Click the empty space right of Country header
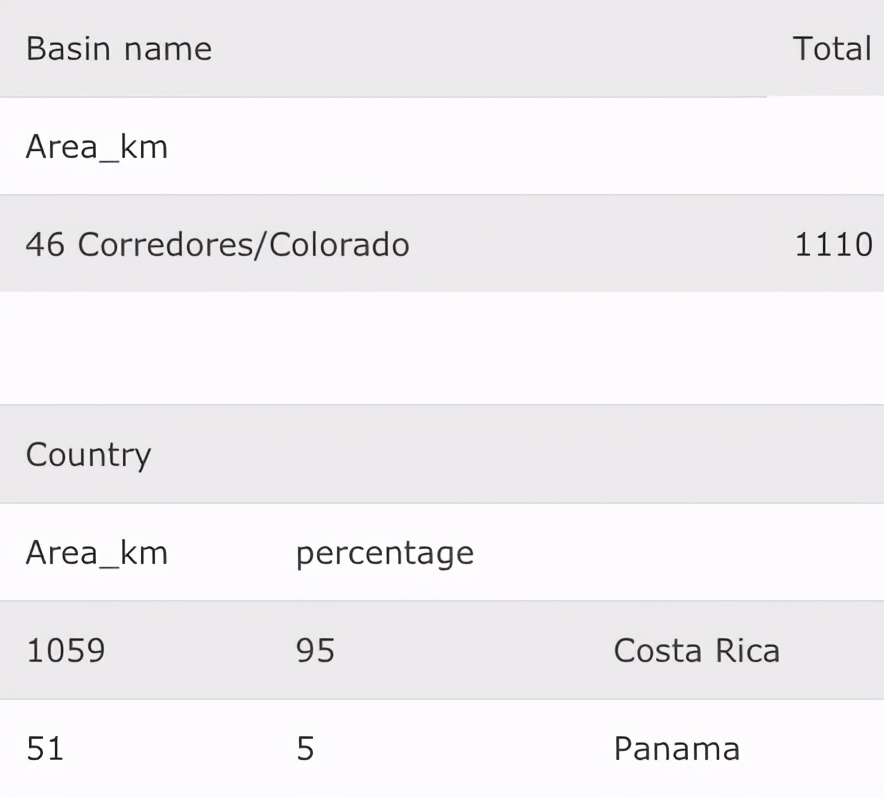884x798 pixels. point(500,455)
